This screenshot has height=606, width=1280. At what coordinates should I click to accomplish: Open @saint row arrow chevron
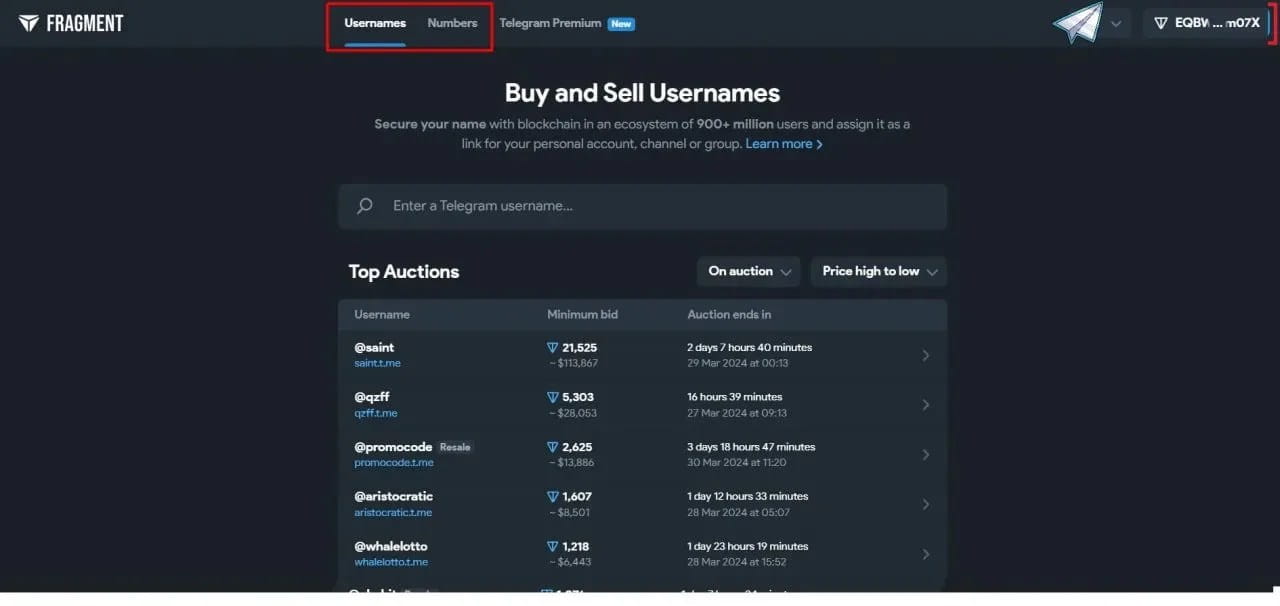(925, 355)
